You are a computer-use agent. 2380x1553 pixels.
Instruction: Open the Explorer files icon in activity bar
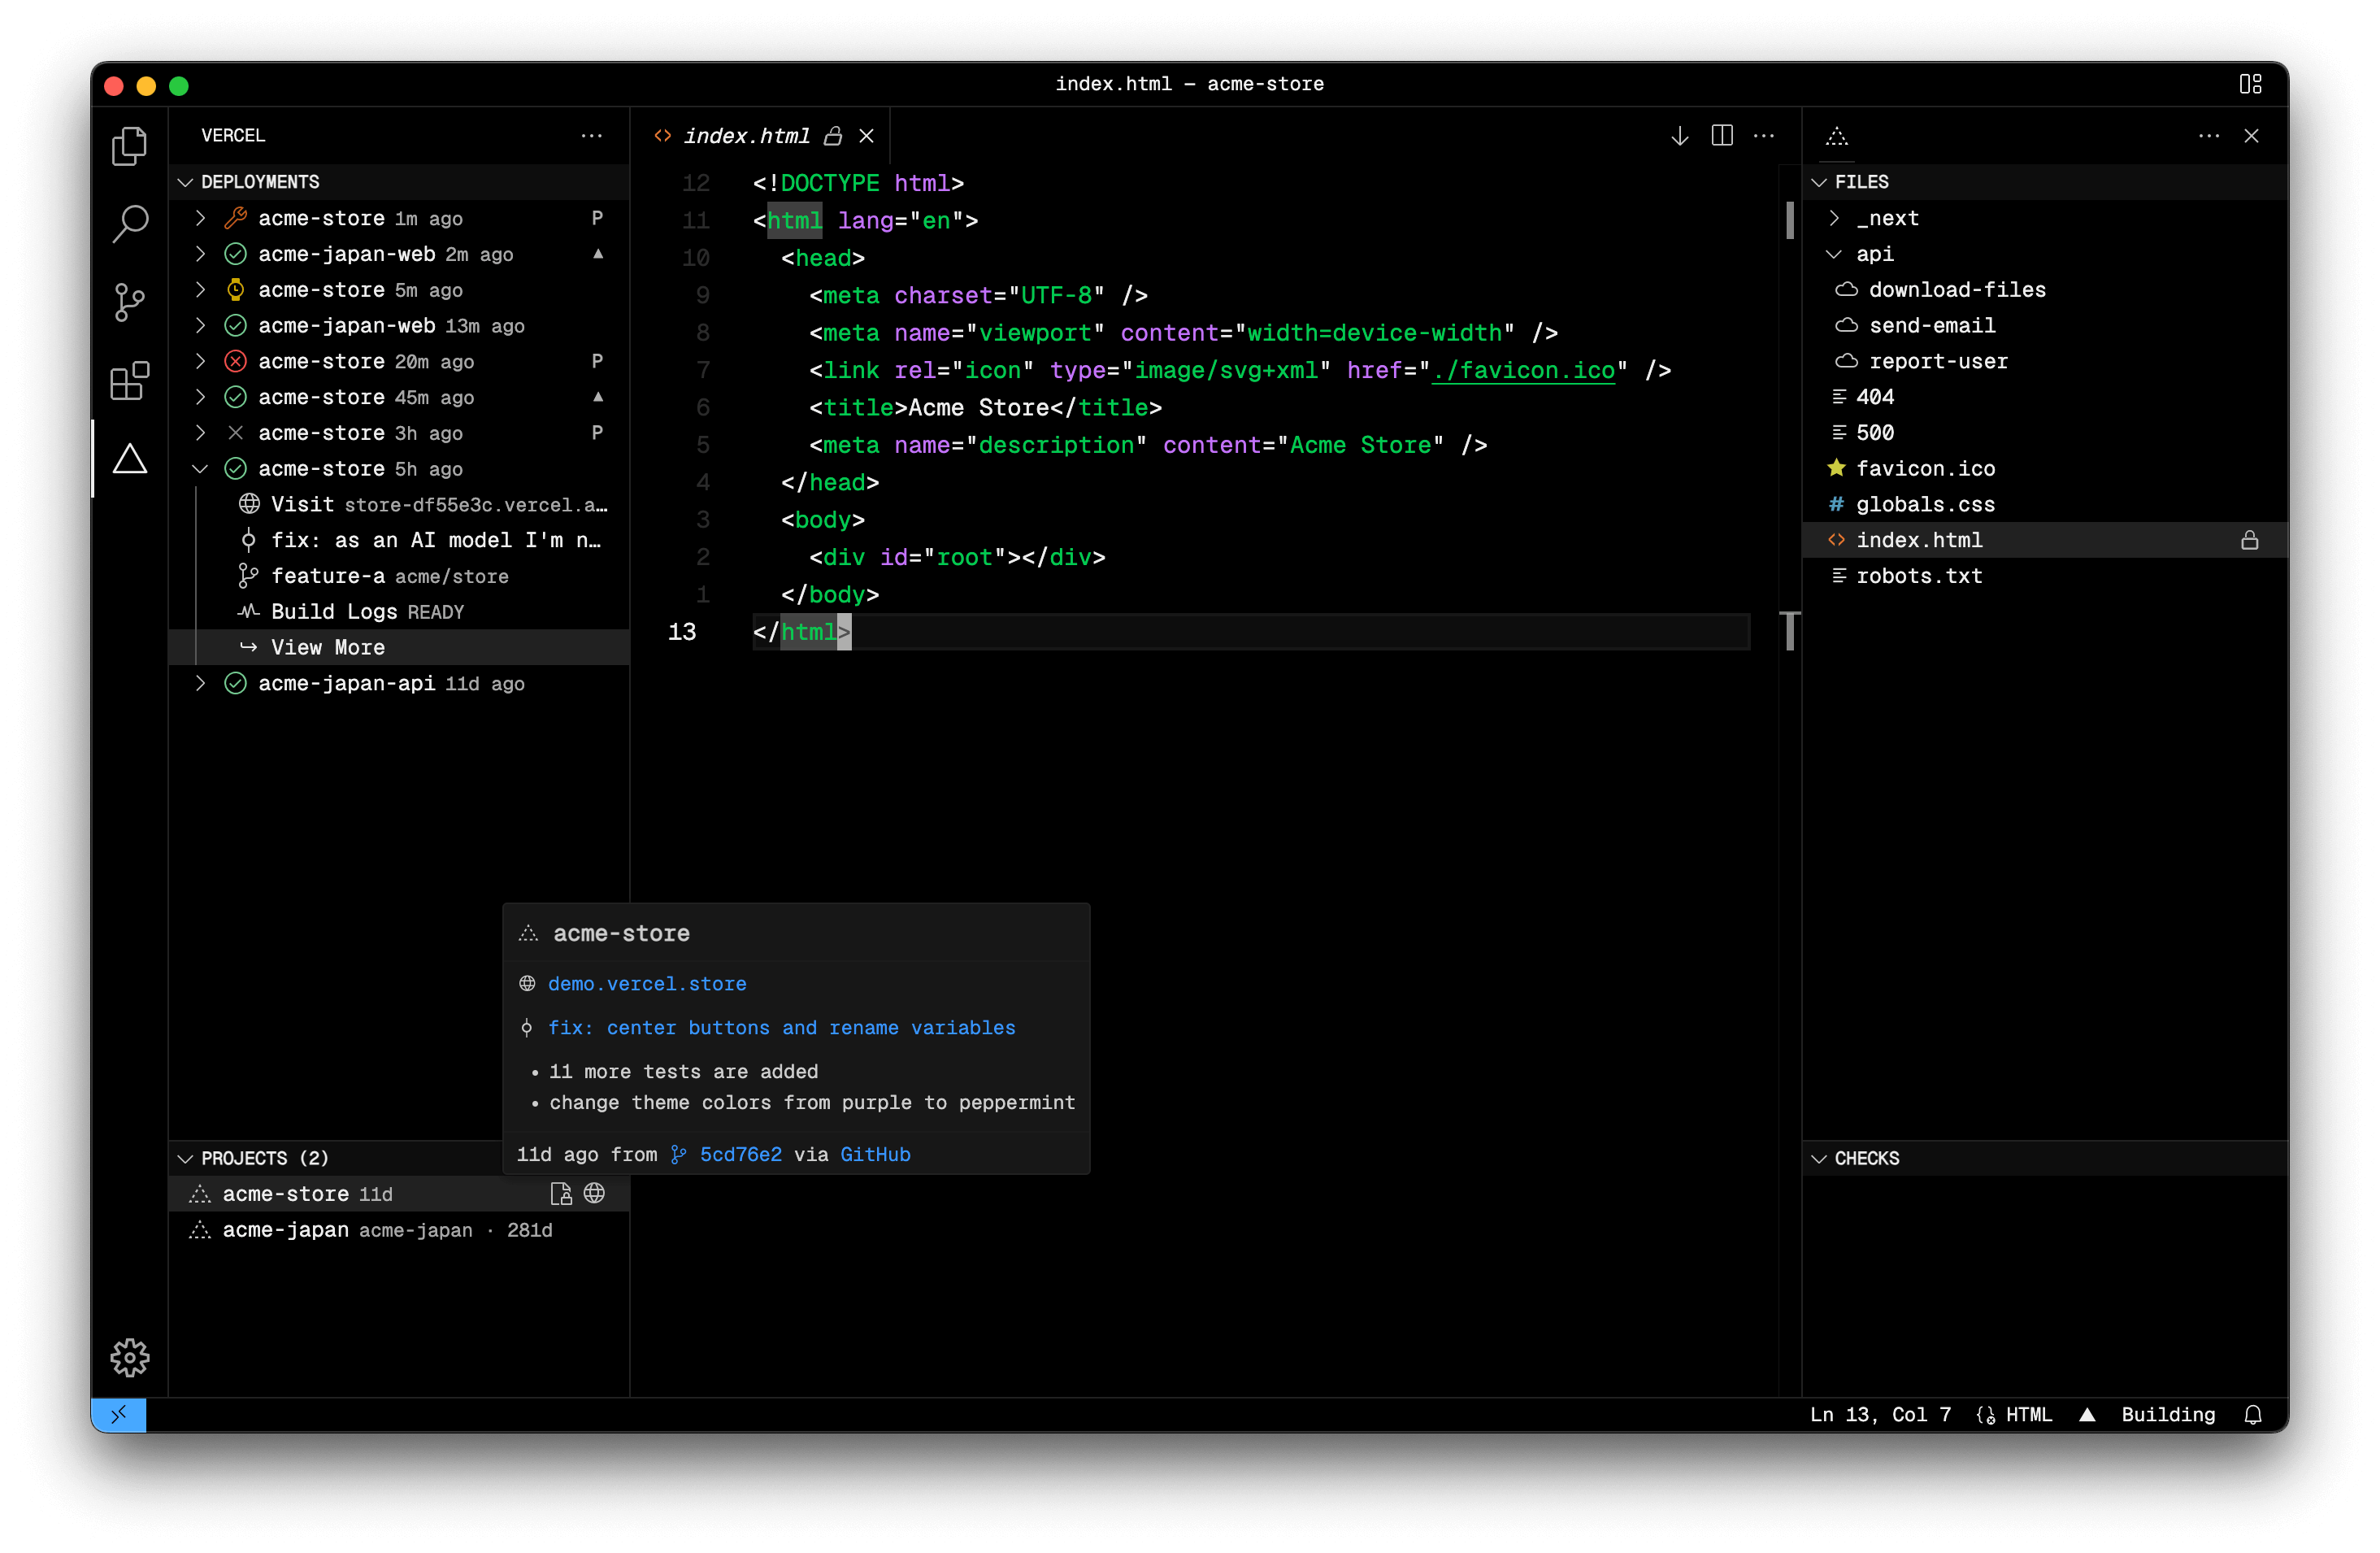click(x=129, y=146)
